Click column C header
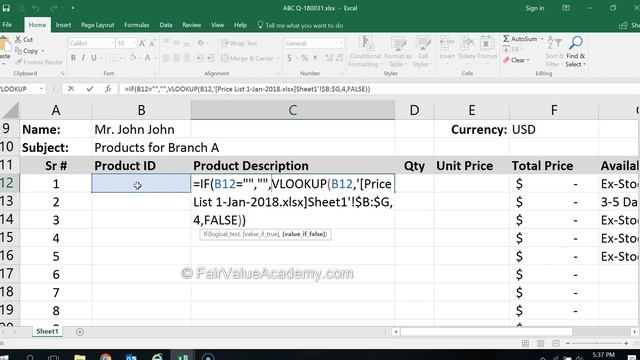This screenshot has height=360, width=640. pyautogui.click(x=292, y=110)
